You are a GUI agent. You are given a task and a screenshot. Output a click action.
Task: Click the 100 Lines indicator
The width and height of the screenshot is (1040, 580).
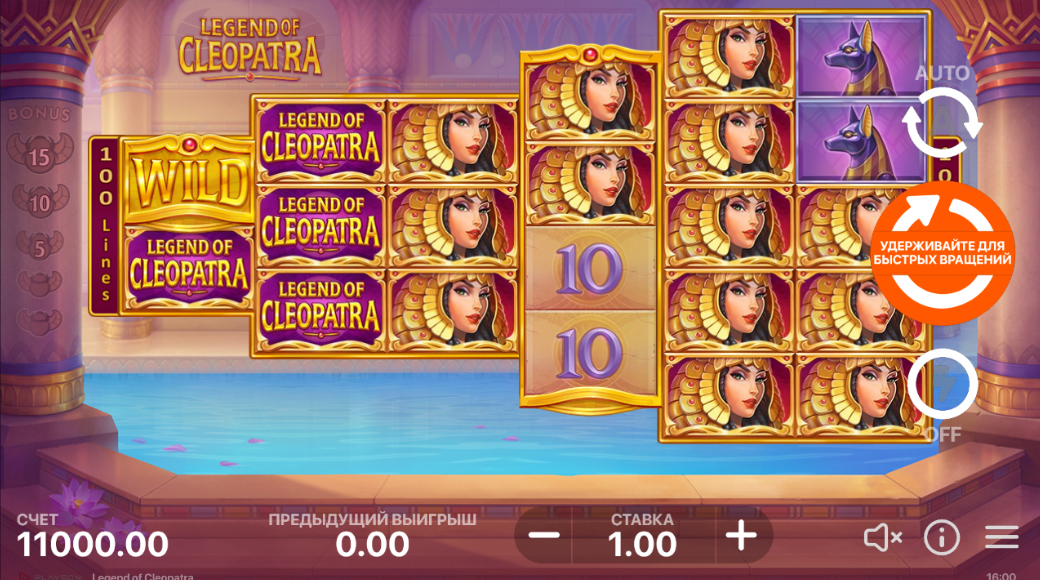(105, 226)
